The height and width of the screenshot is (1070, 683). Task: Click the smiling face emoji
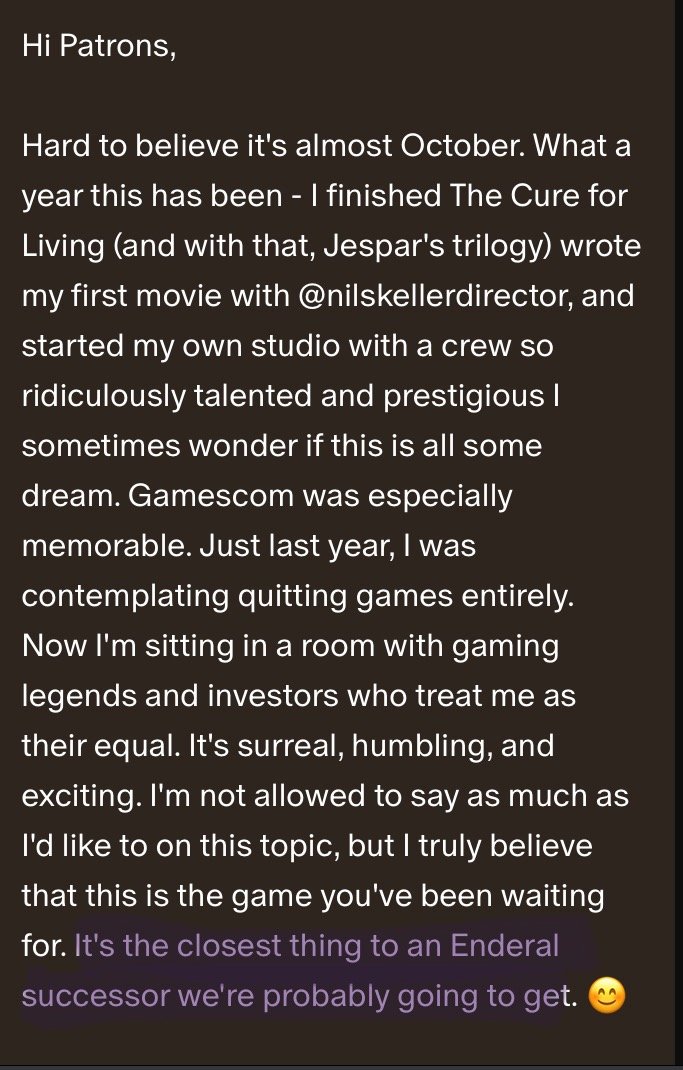608,997
